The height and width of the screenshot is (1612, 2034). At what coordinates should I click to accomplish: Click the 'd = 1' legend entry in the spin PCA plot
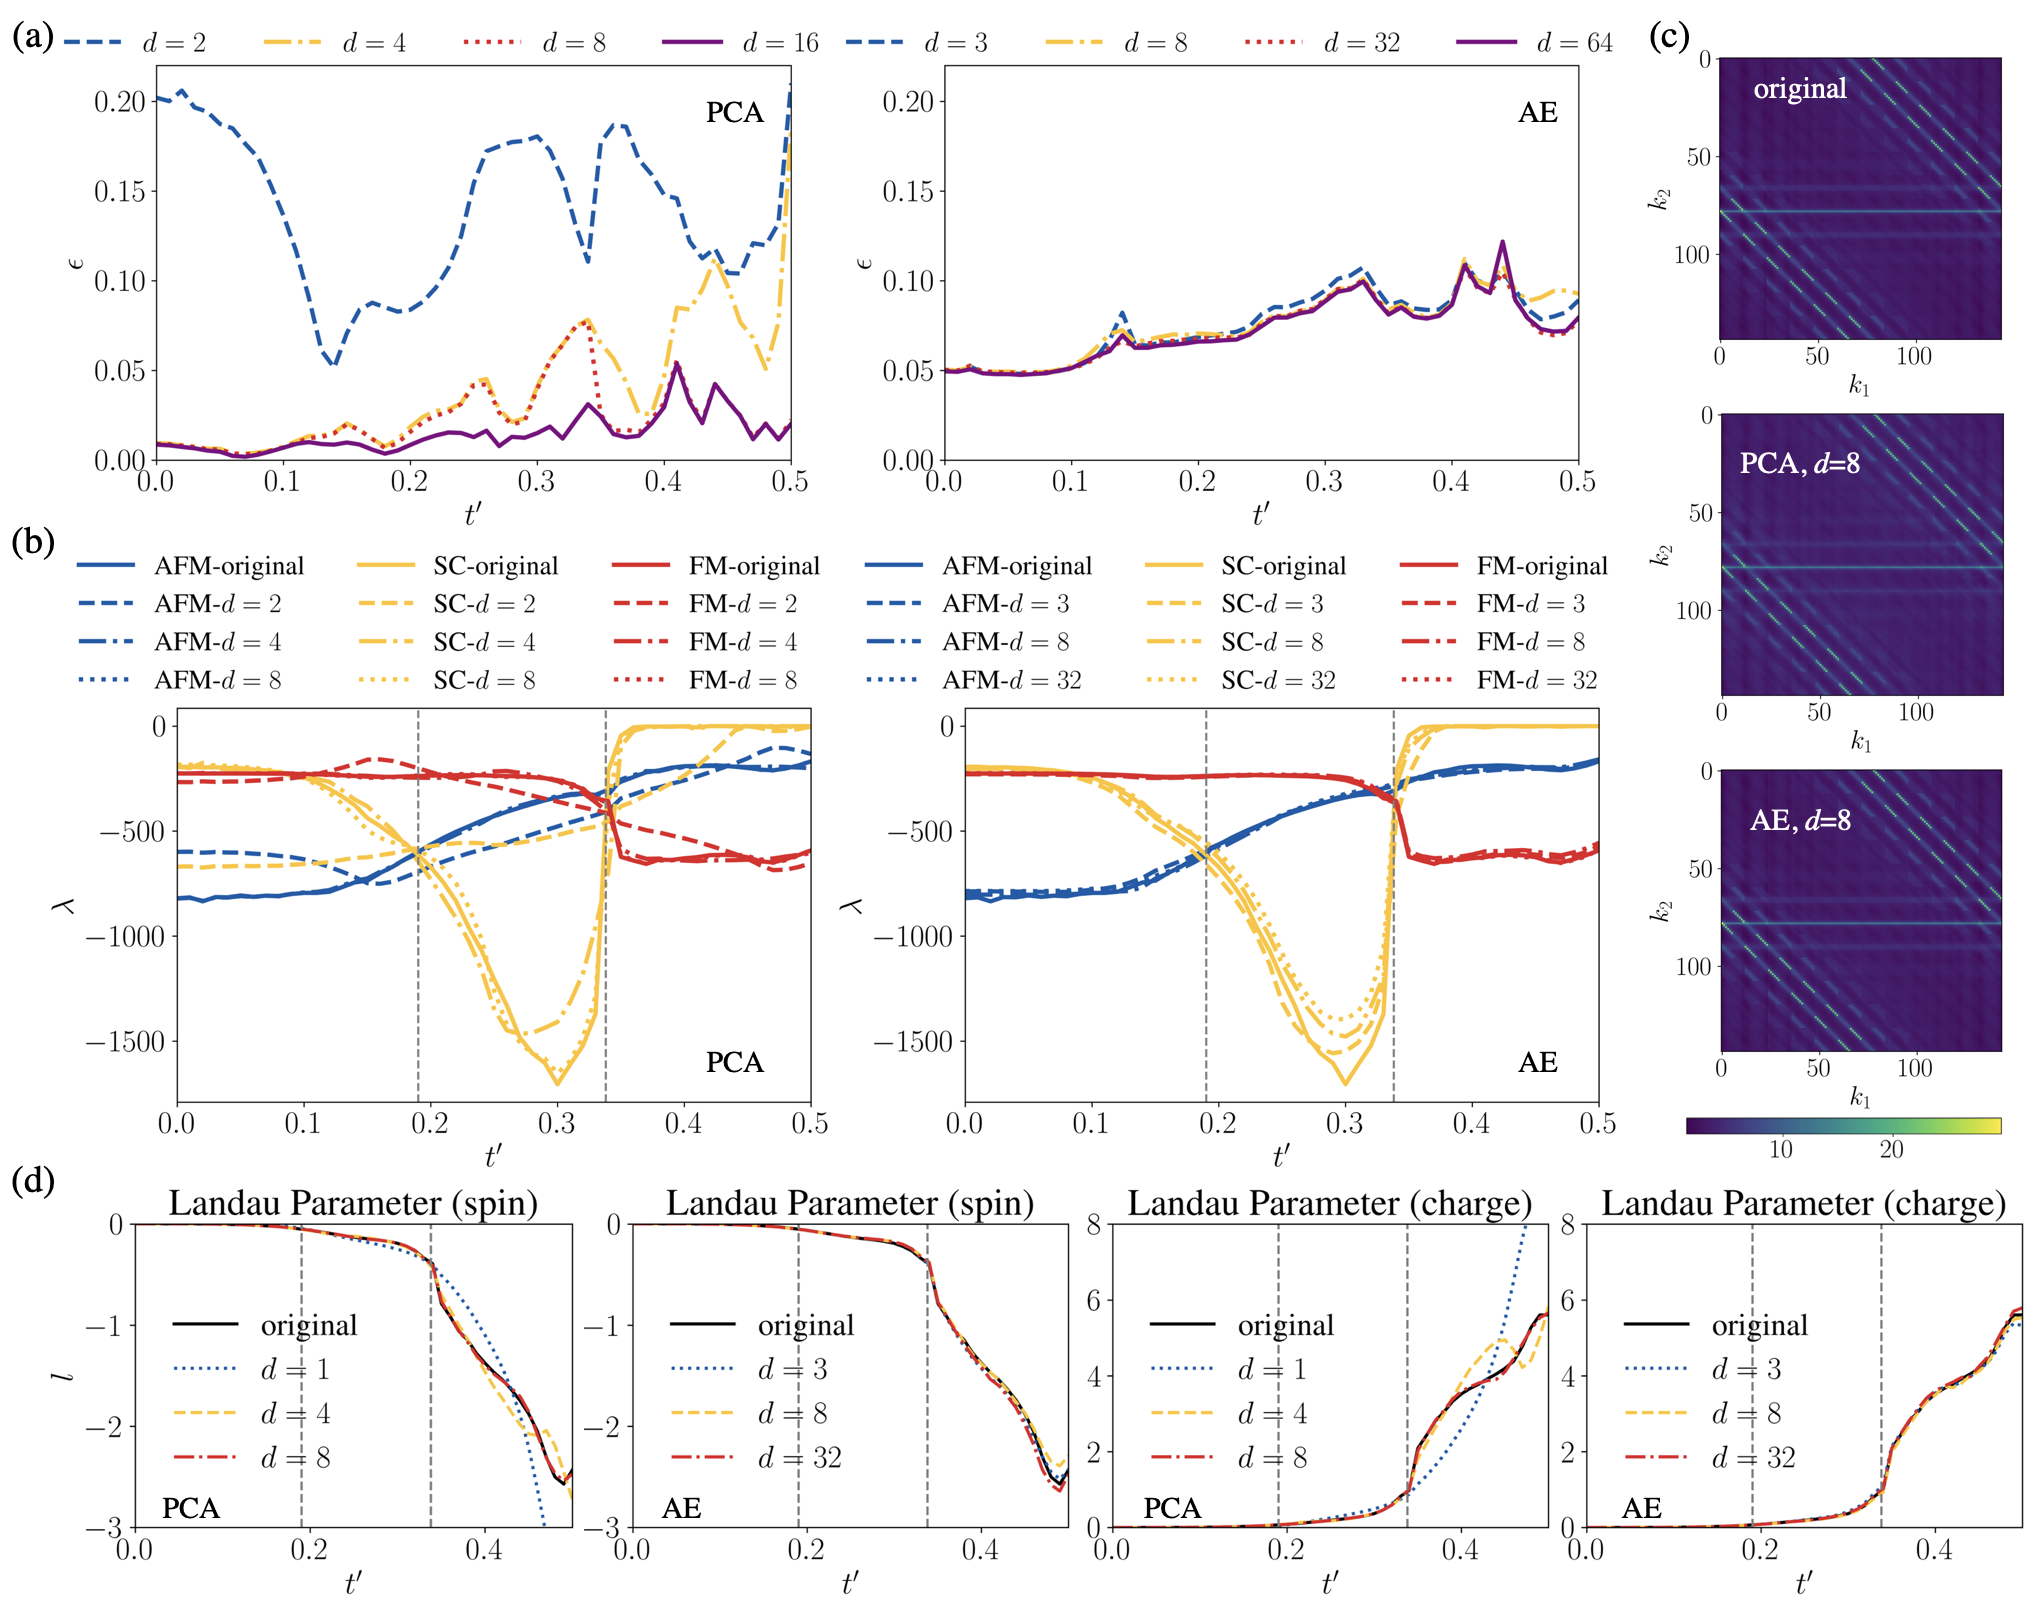(294, 1369)
